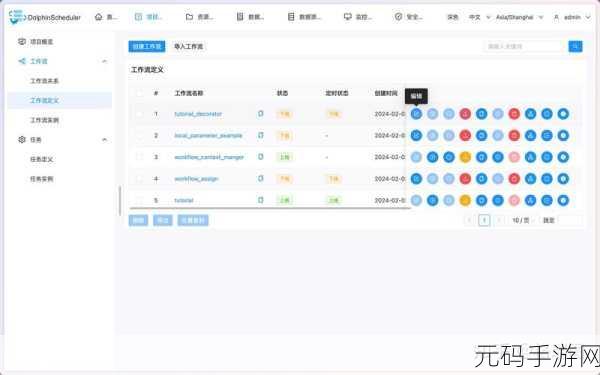Select 任务实例 in the sidebar

pos(41,179)
